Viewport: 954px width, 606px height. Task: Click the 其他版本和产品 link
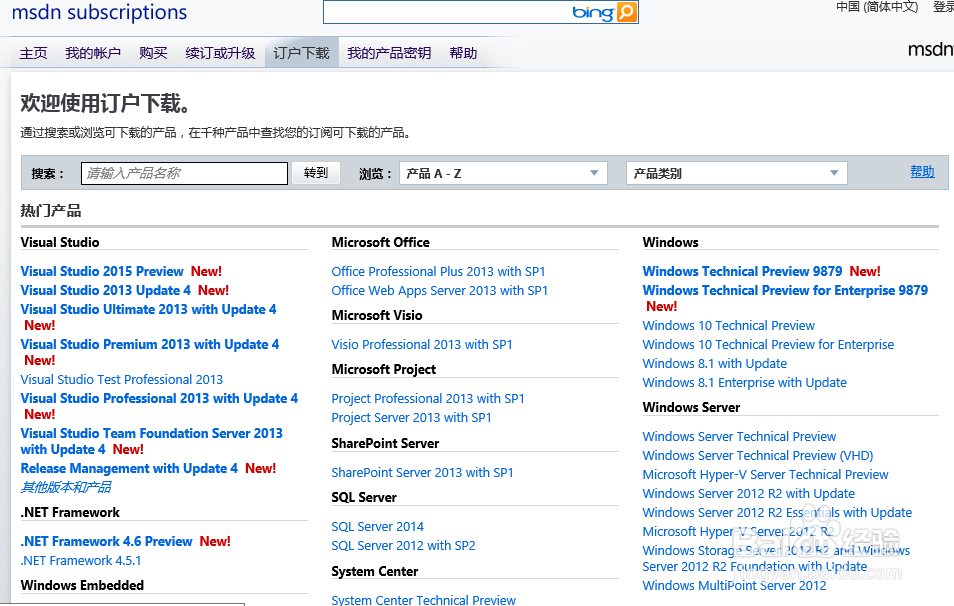pos(66,487)
